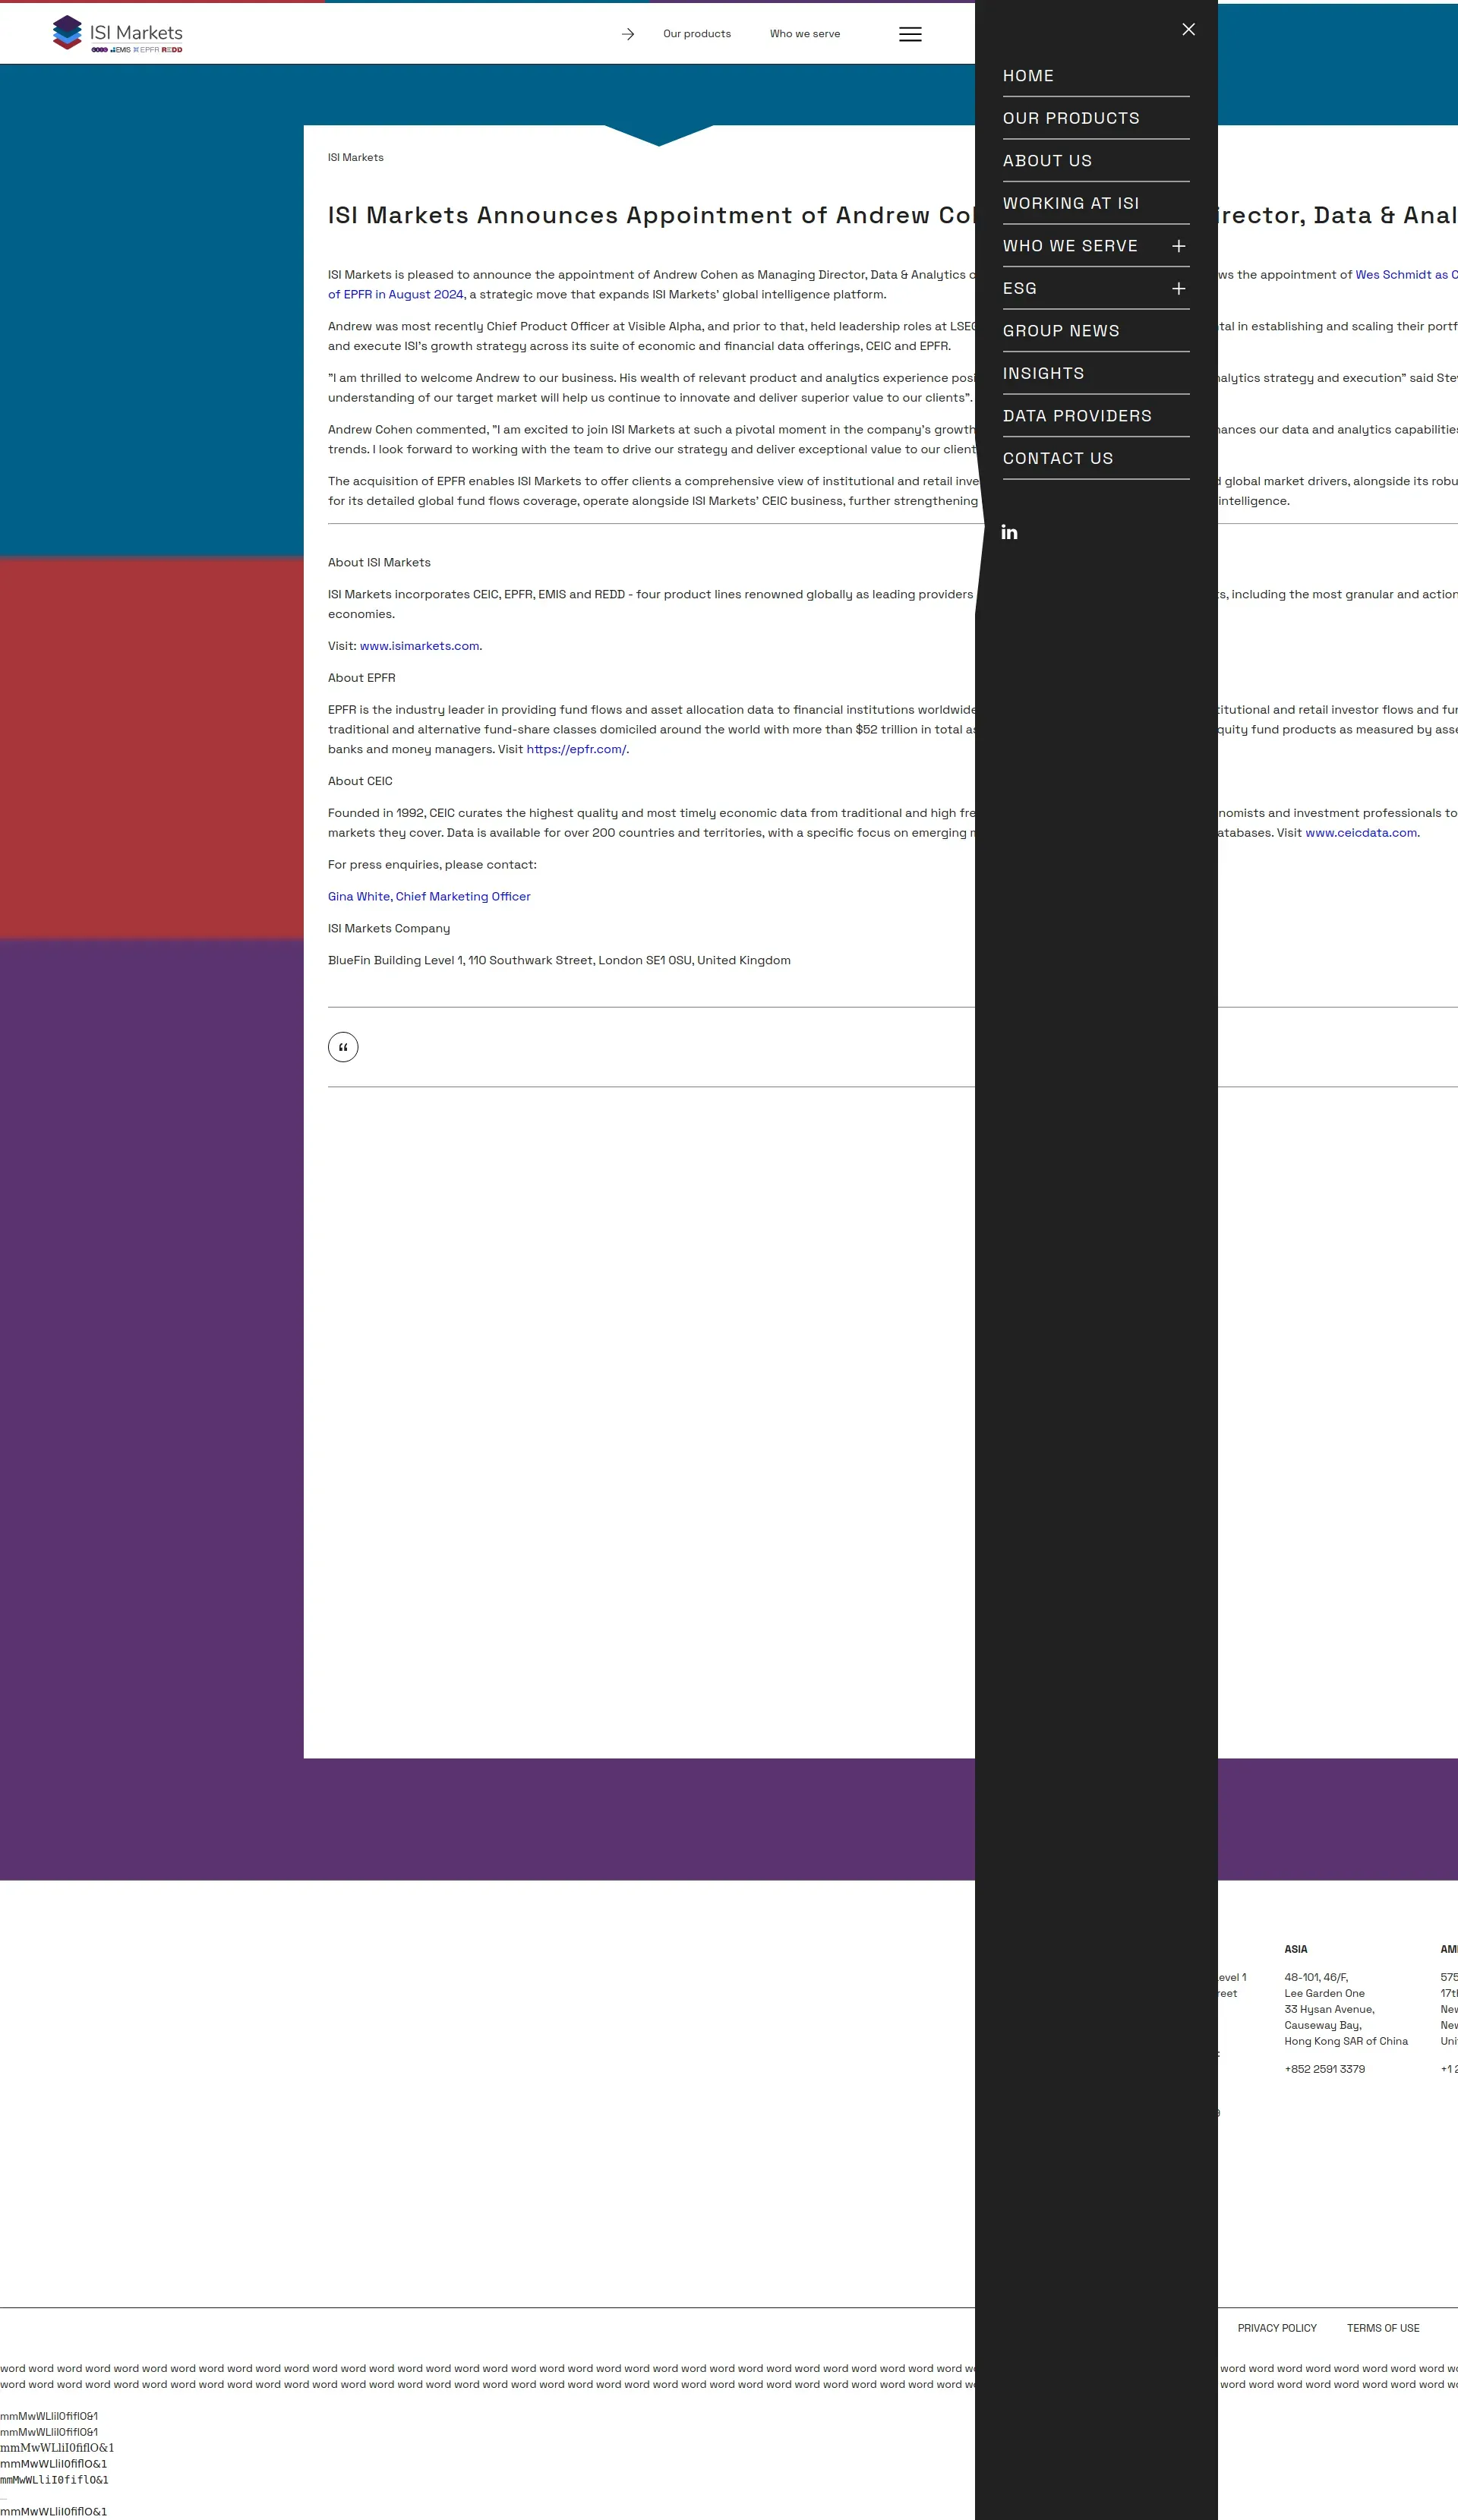Open Our Products in side menu
Viewport: 1458px width, 2520px height.
click(1071, 119)
